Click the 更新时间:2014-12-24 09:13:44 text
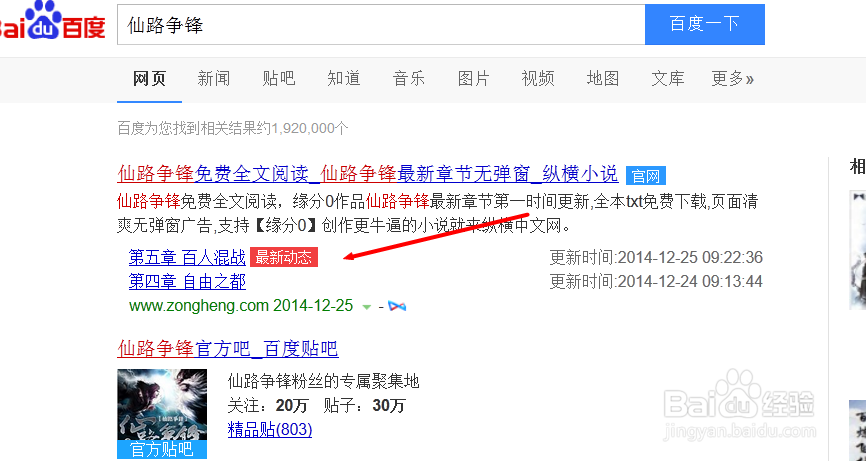866x461 pixels. click(x=656, y=282)
